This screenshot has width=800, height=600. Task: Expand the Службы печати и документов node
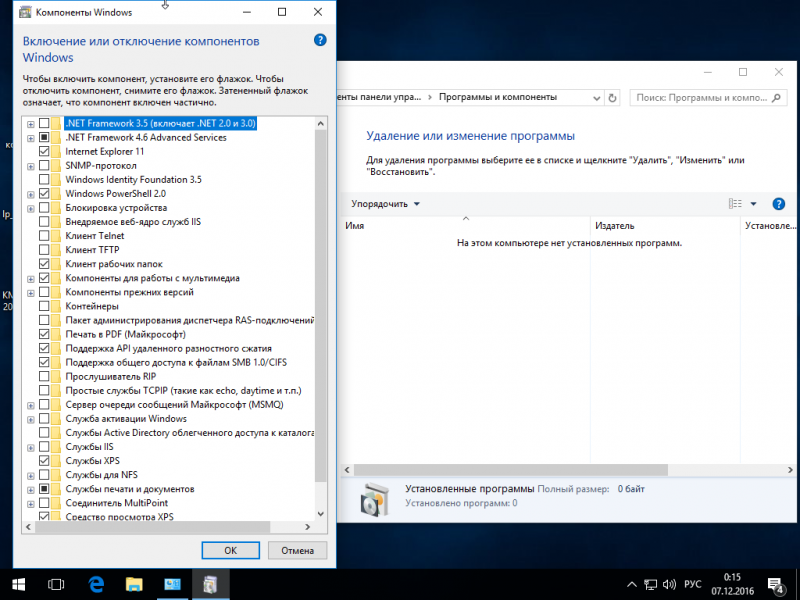point(31,490)
